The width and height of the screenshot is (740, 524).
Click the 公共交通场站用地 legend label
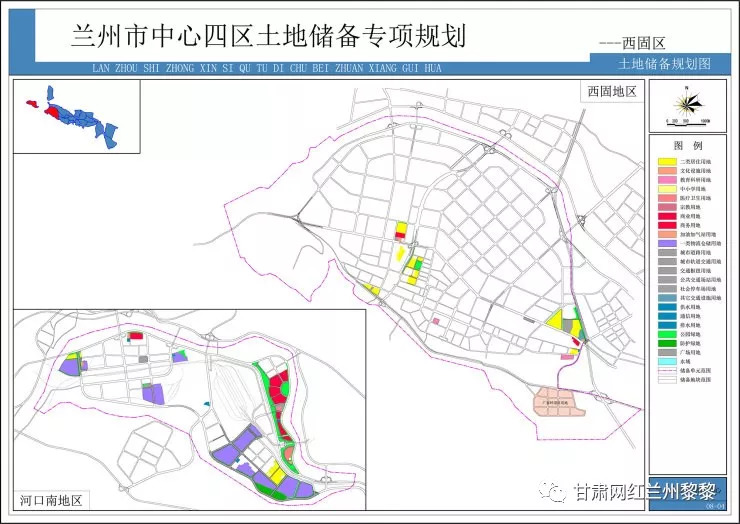[700, 280]
